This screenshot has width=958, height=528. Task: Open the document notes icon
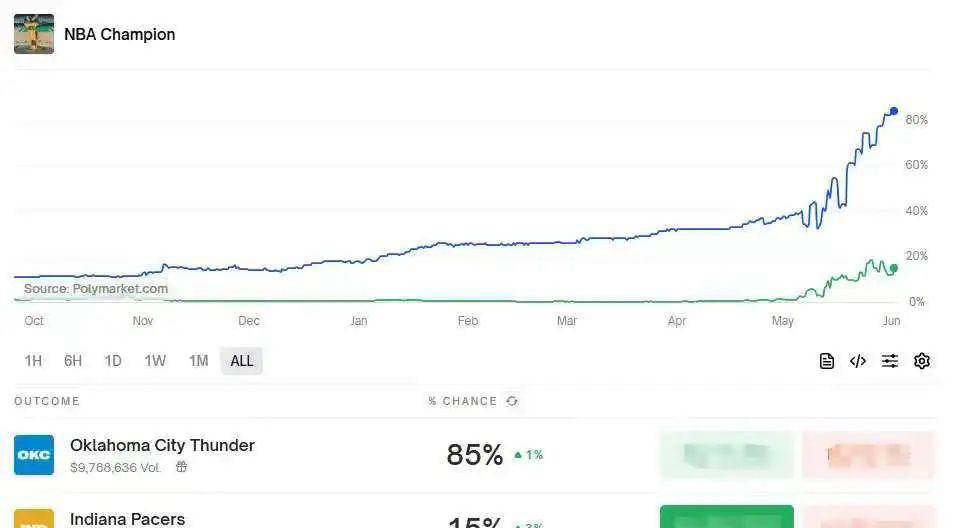(826, 361)
